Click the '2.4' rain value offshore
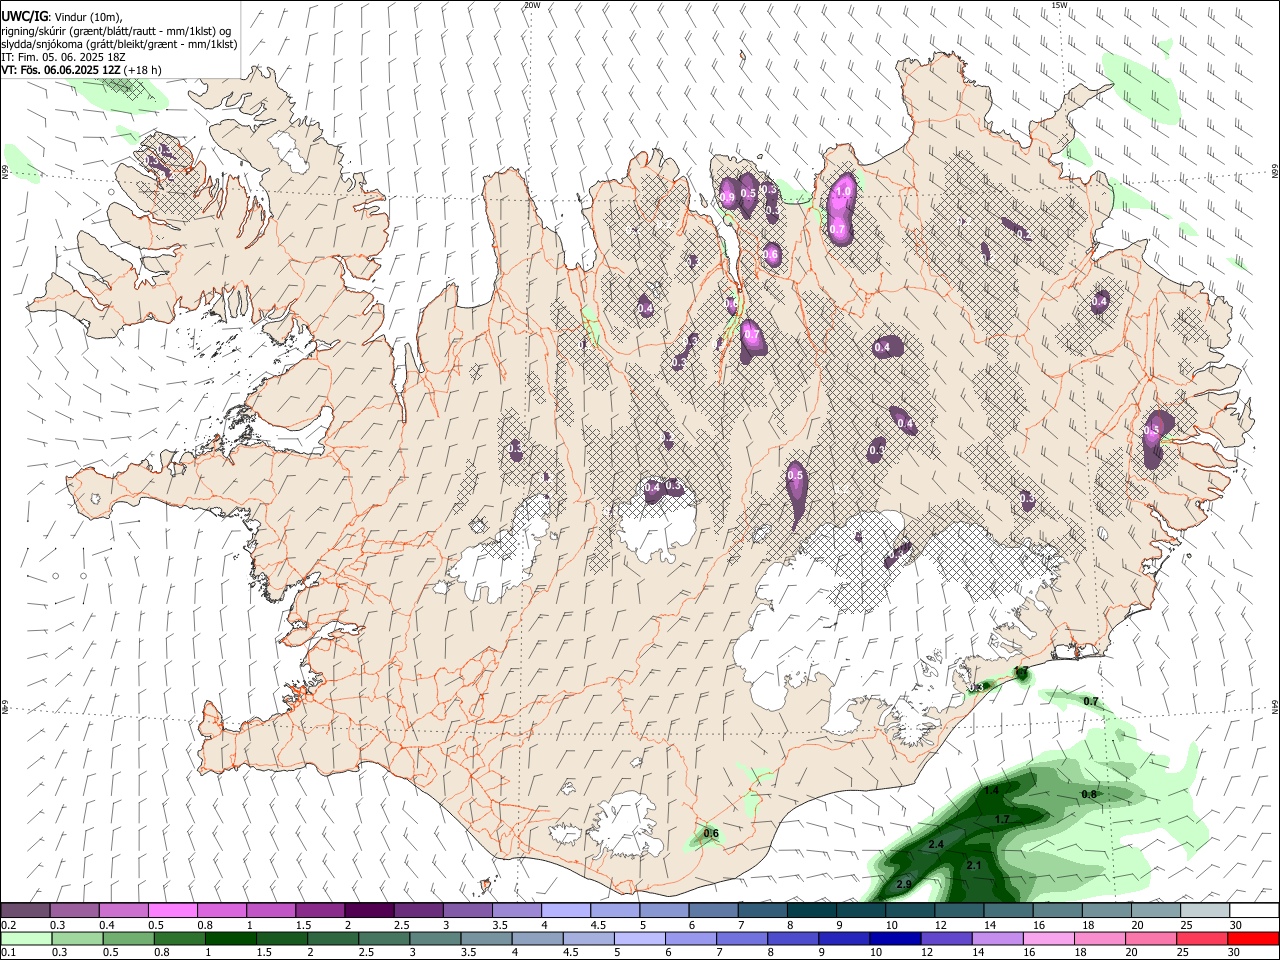1280x960 pixels. (x=936, y=845)
